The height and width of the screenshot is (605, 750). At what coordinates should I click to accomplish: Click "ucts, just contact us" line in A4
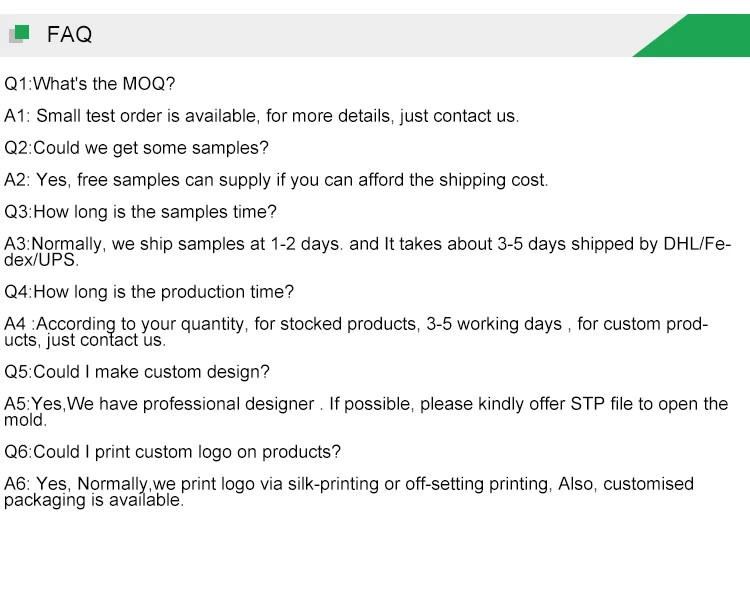click(x=85, y=340)
